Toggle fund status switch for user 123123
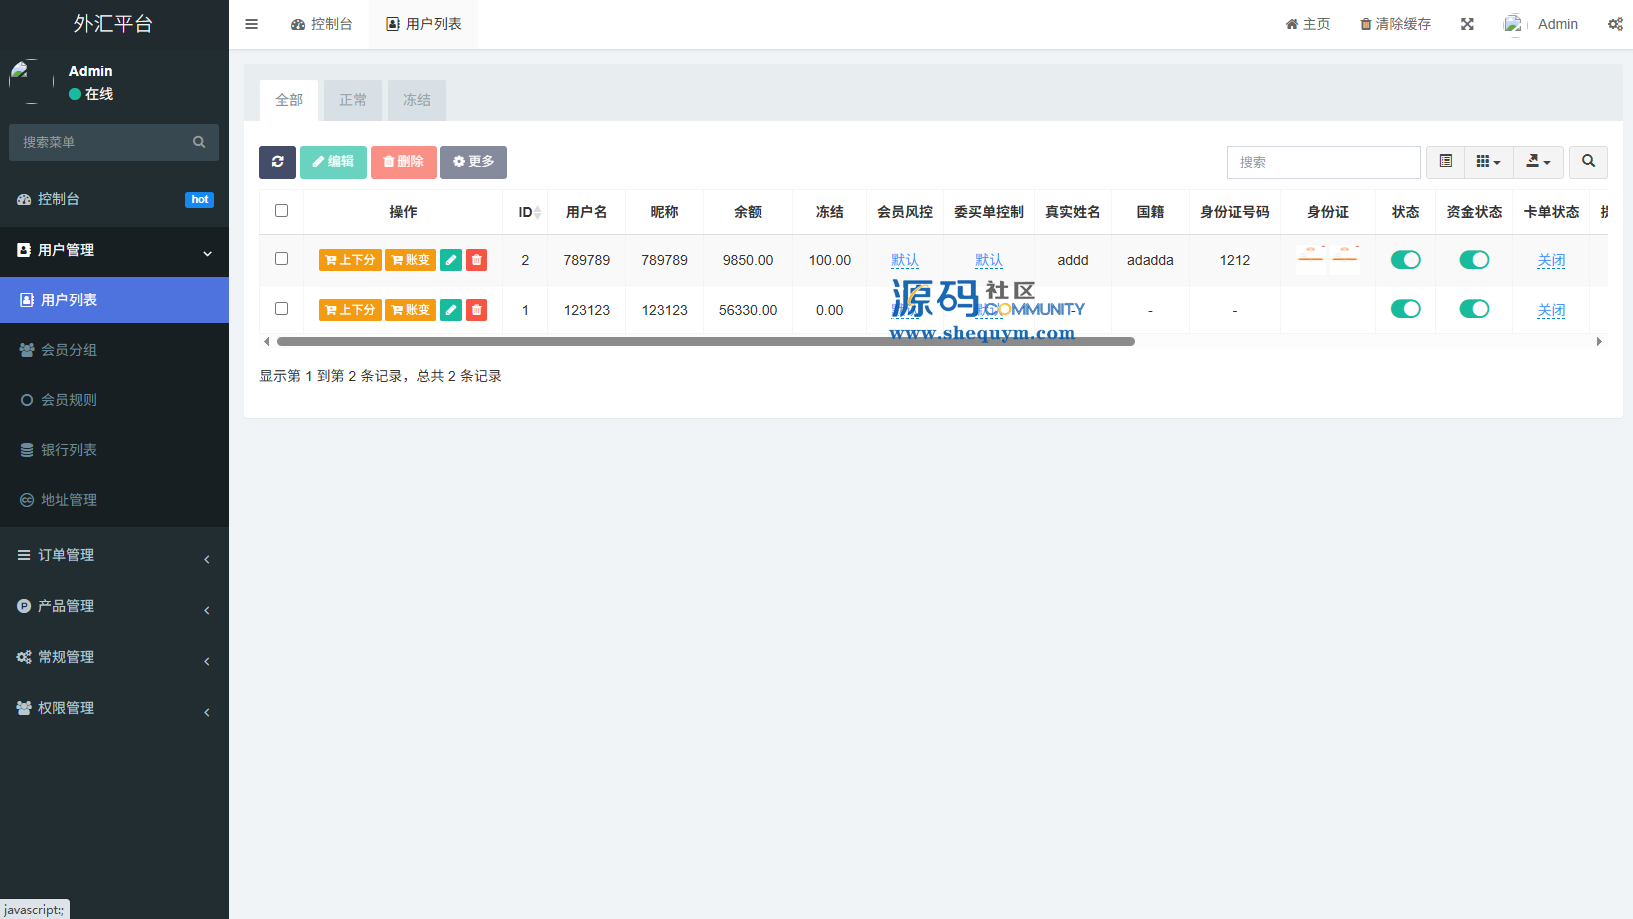 1474,309
